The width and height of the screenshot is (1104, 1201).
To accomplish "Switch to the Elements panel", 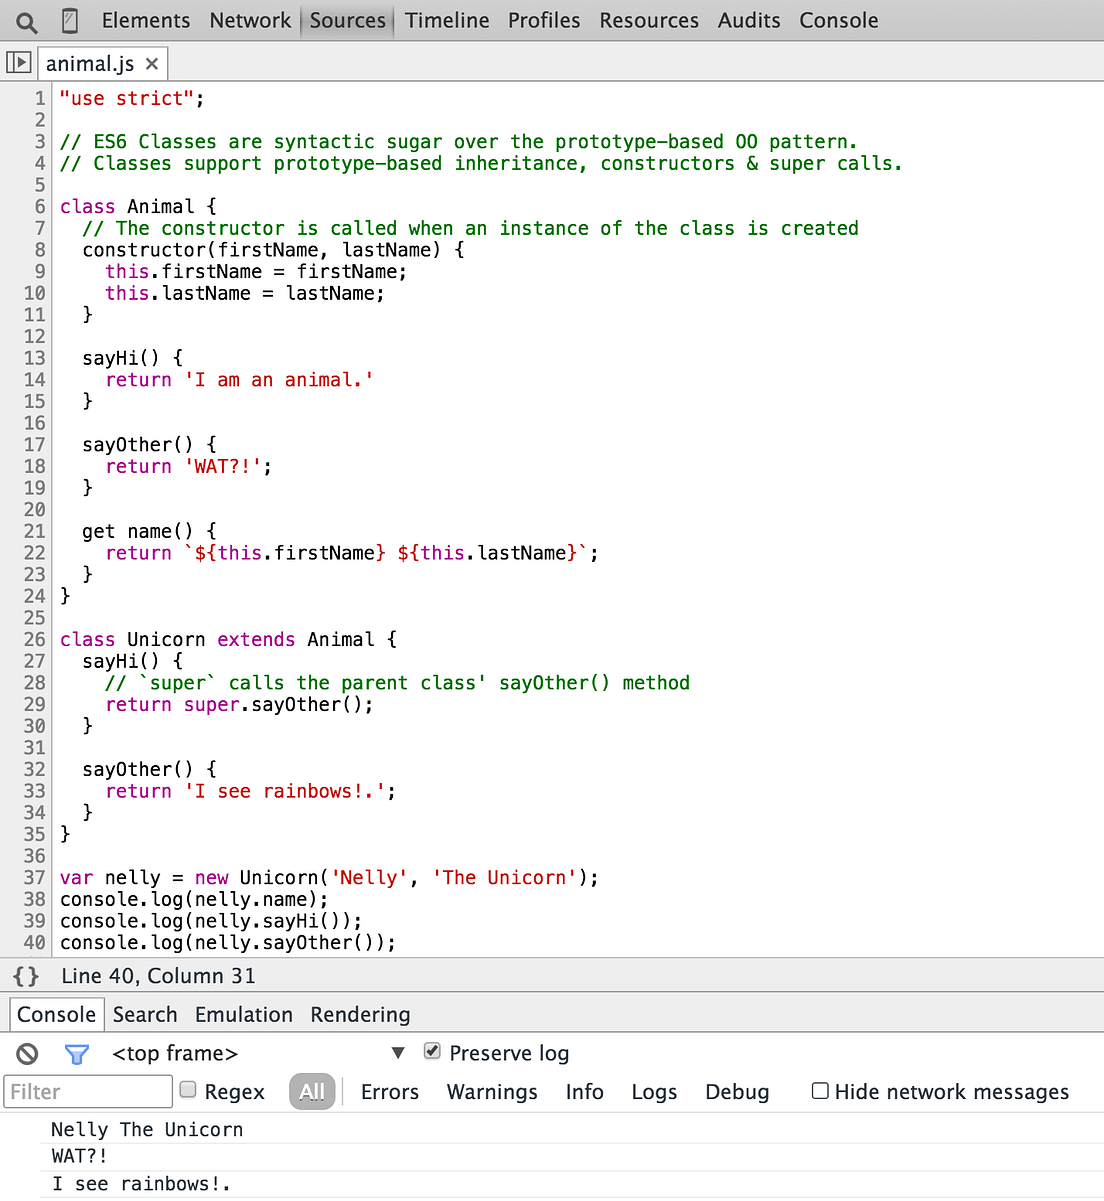I will 145,20.
